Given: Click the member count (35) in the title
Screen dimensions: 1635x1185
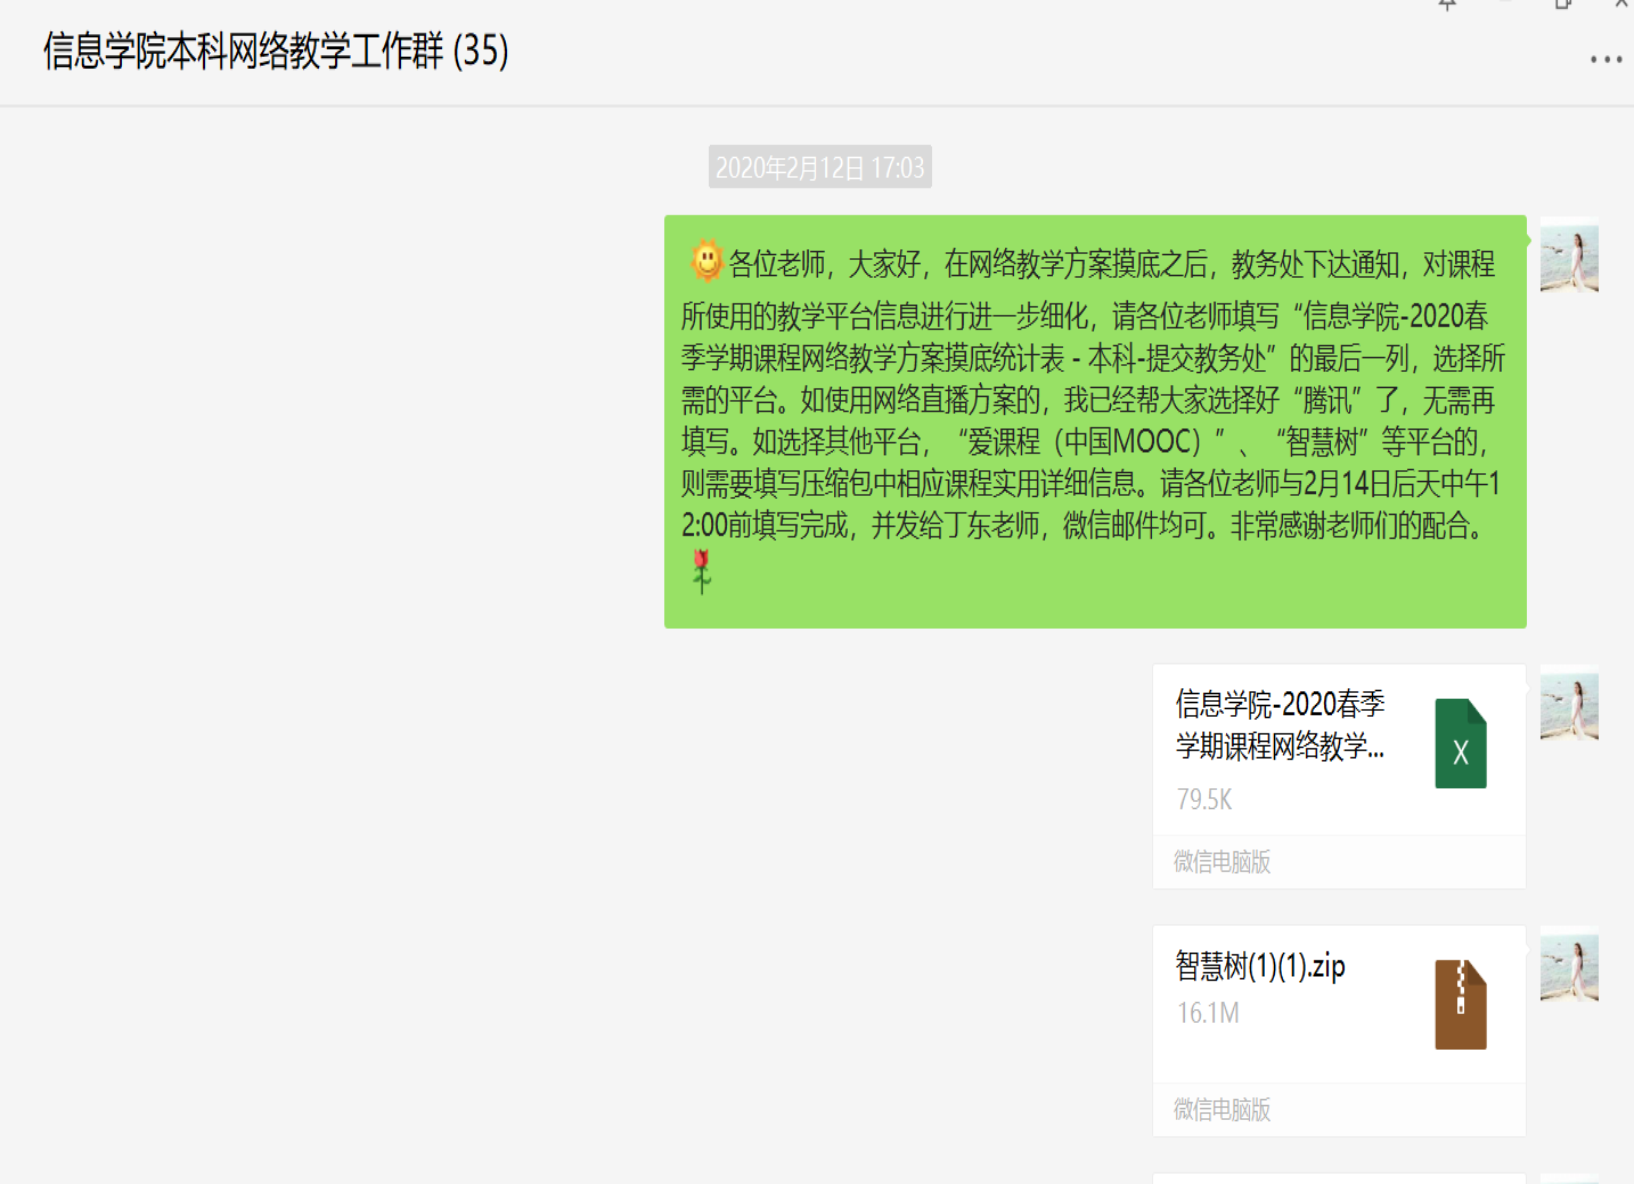Looking at the screenshot, I should click(482, 57).
